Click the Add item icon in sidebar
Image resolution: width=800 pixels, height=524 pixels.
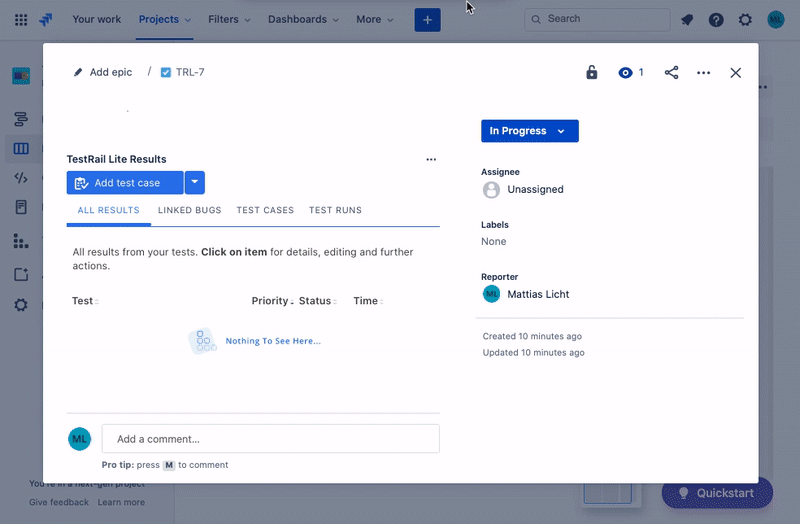pos(21,275)
